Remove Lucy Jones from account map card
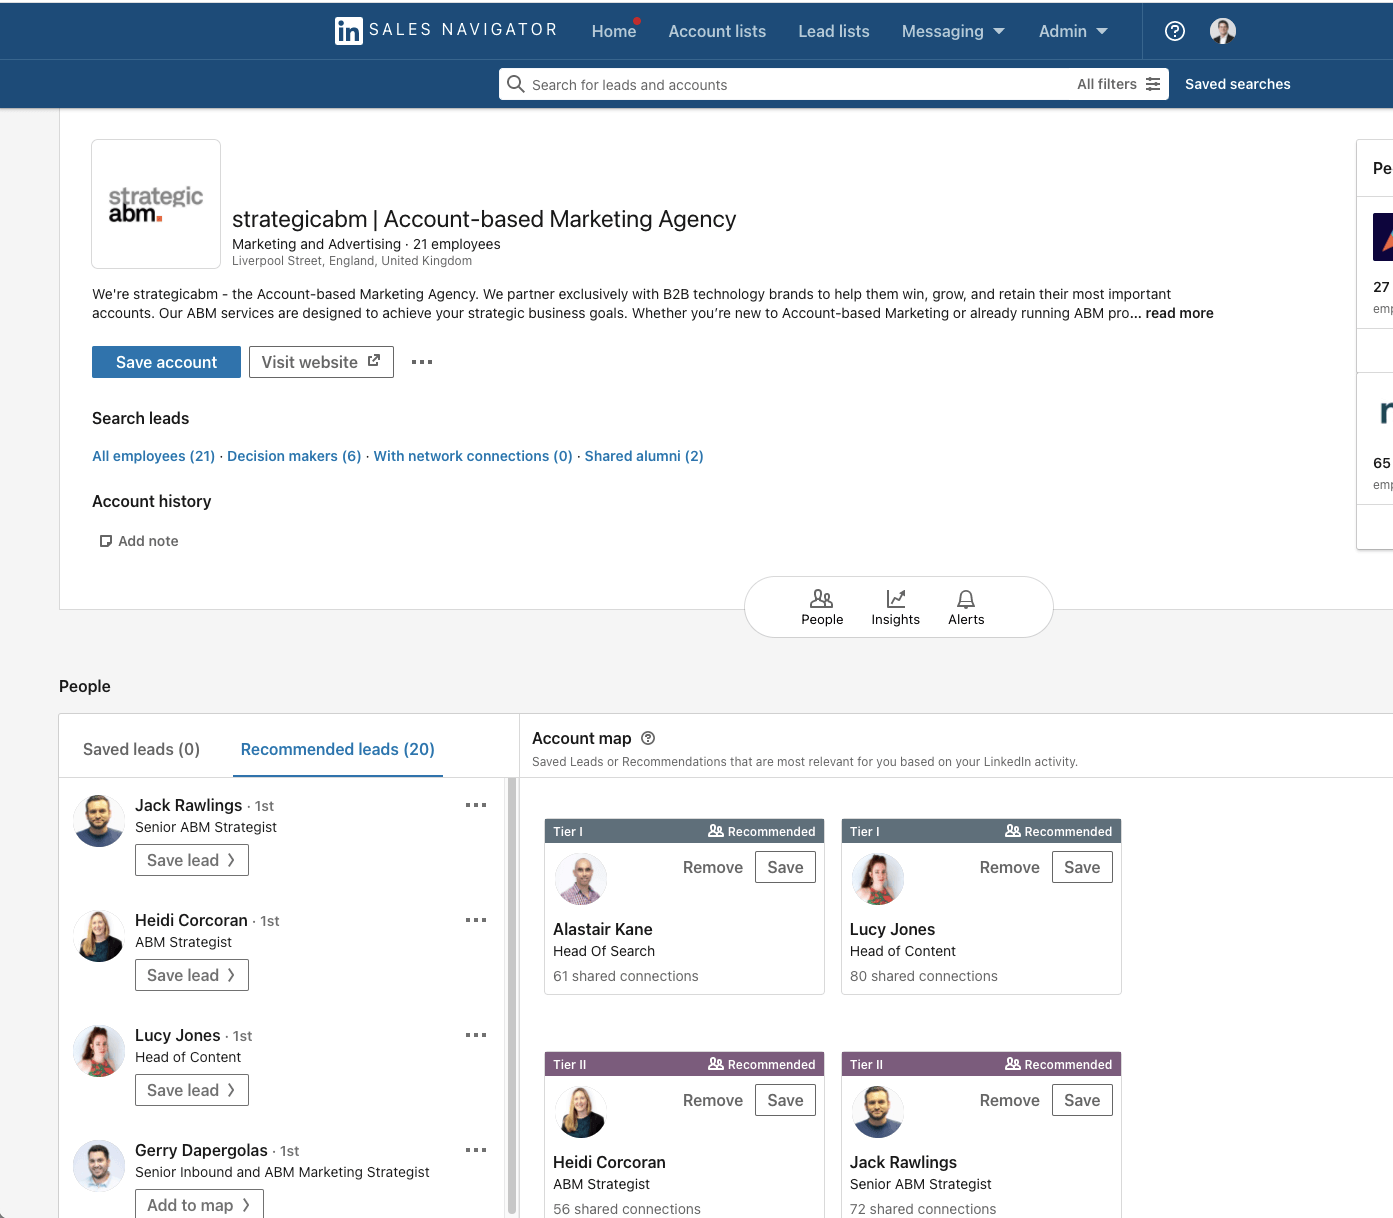Image resolution: width=1393 pixels, height=1218 pixels. point(1010,867)
